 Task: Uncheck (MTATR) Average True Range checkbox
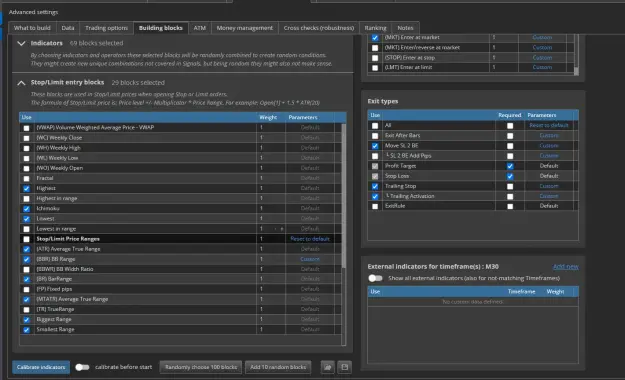pos(26,300)
